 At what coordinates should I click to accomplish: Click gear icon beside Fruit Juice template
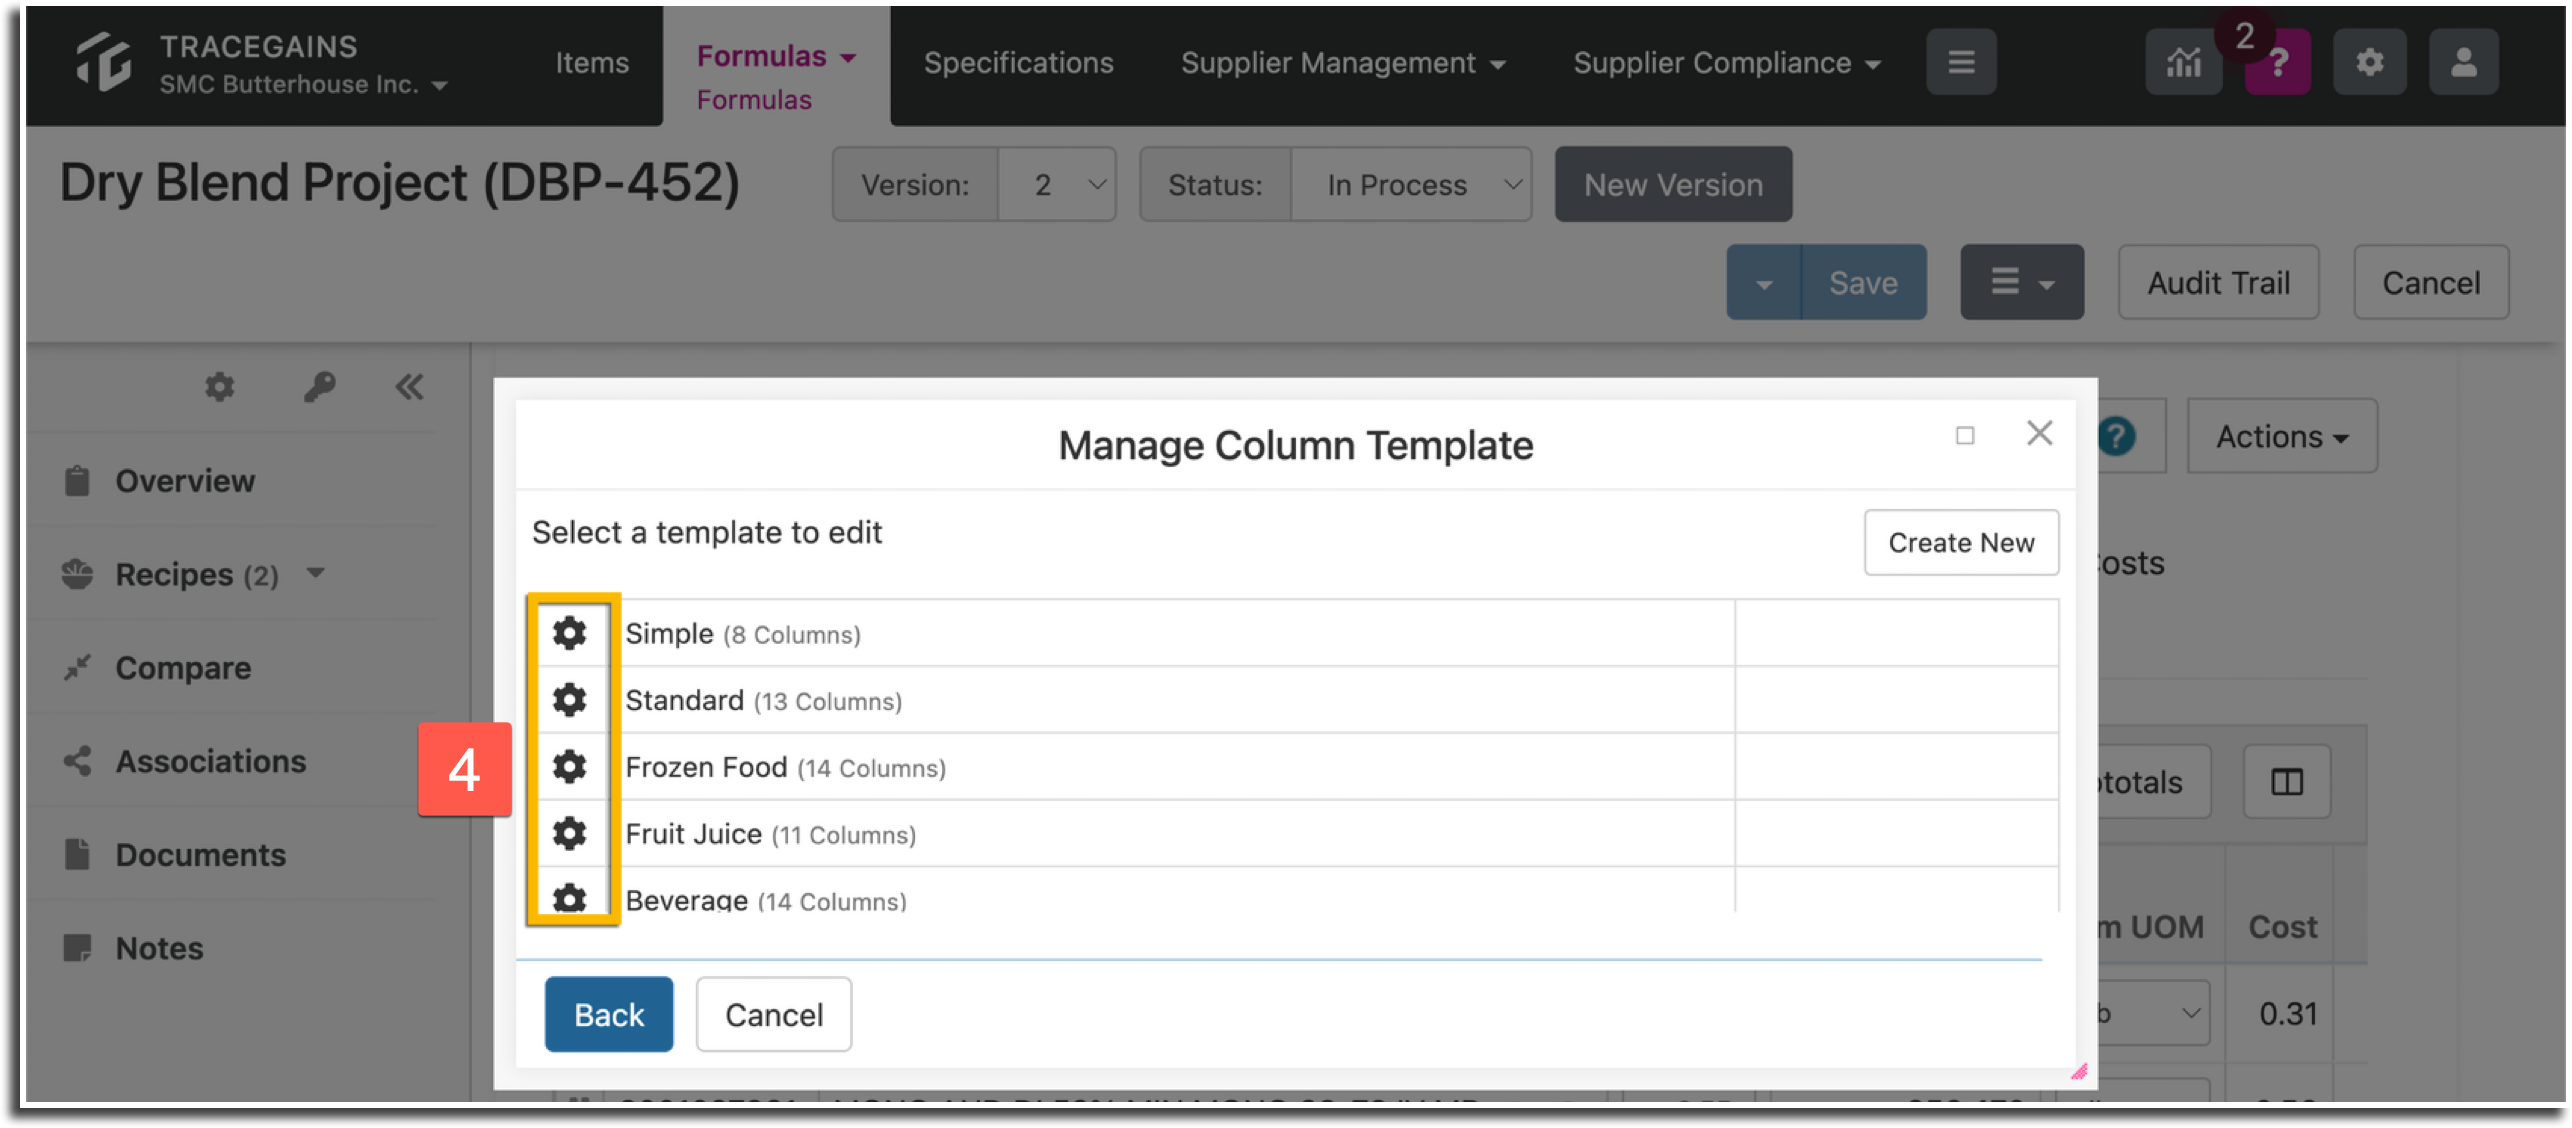(569, 833)
